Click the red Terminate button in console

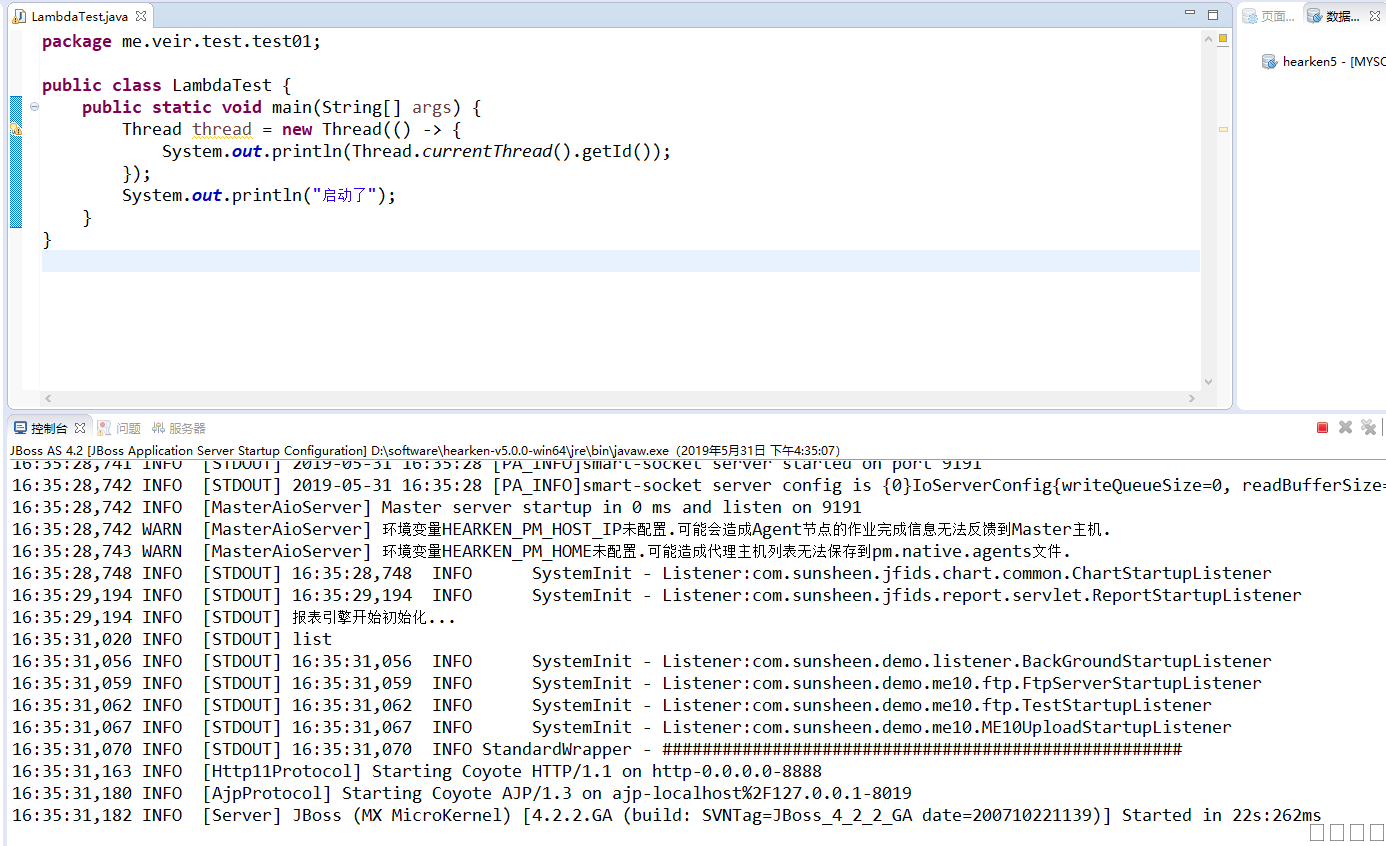[x=1322, y=428]
